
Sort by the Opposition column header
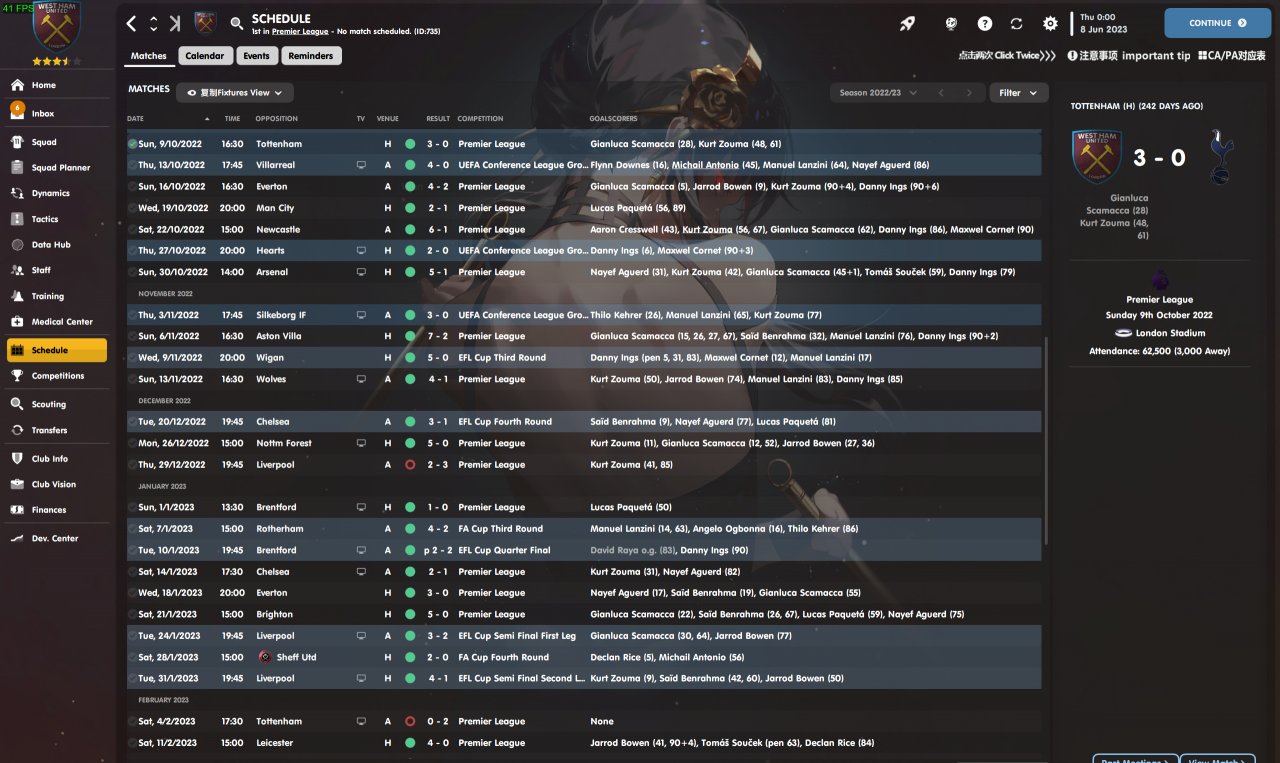pyautogui.click(x=277, y=119)
